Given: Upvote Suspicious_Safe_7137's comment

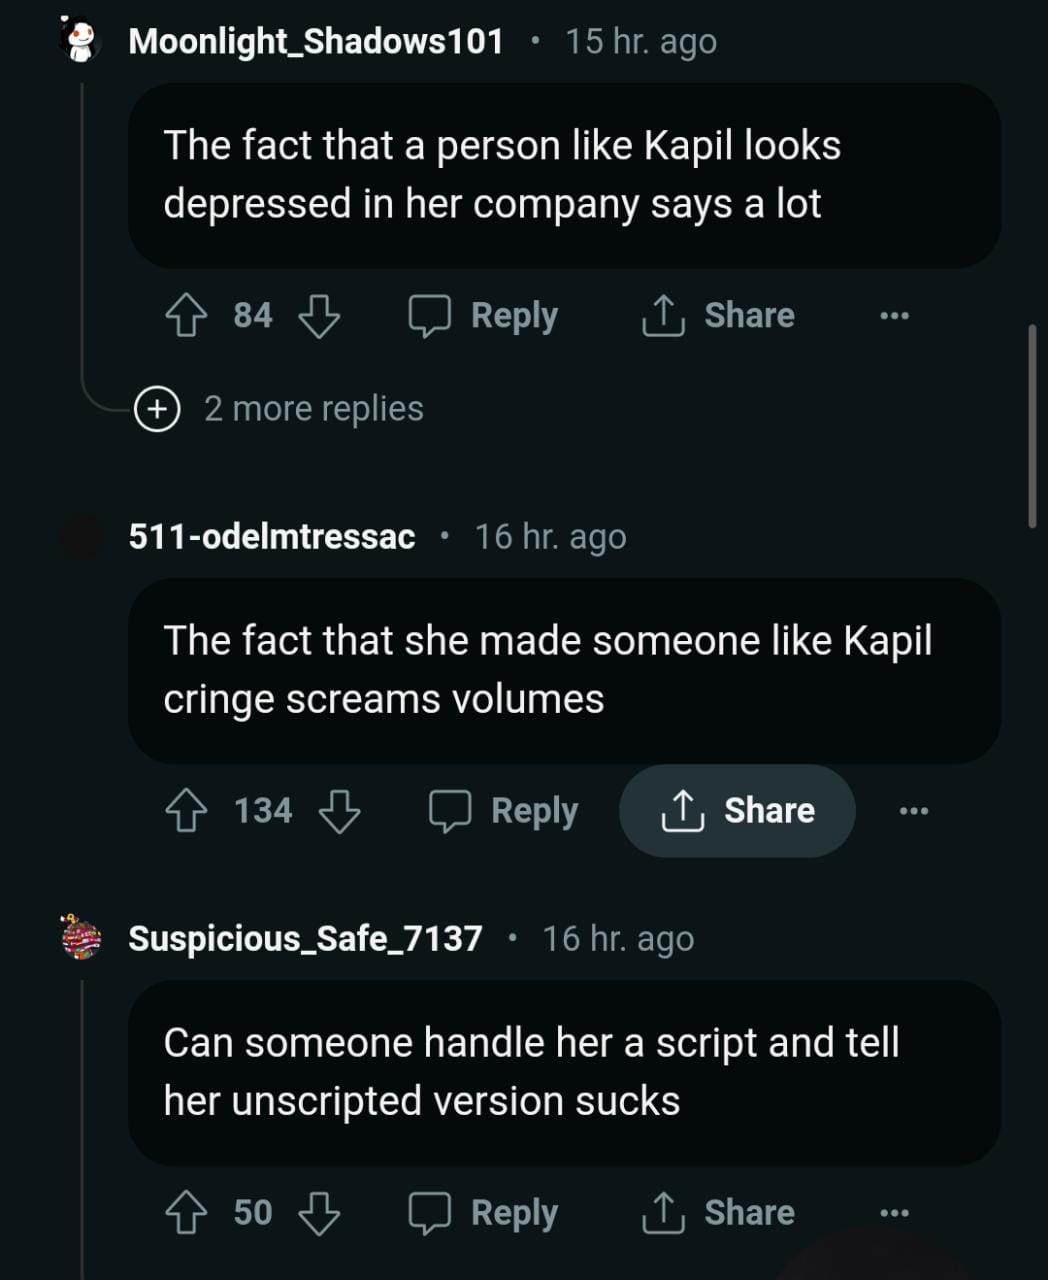Looking at the screenshot, I should pyautogui.click(x=186, y=1213).
